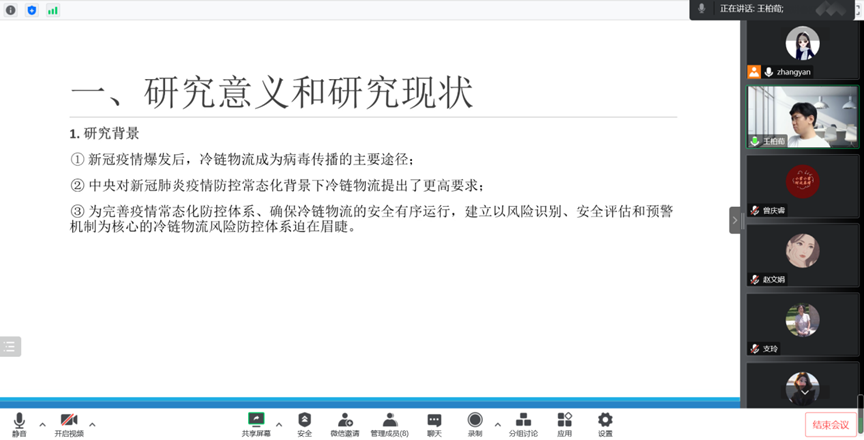
Task: Mute the microphone (静音)
Action: (x=19, y=423)
